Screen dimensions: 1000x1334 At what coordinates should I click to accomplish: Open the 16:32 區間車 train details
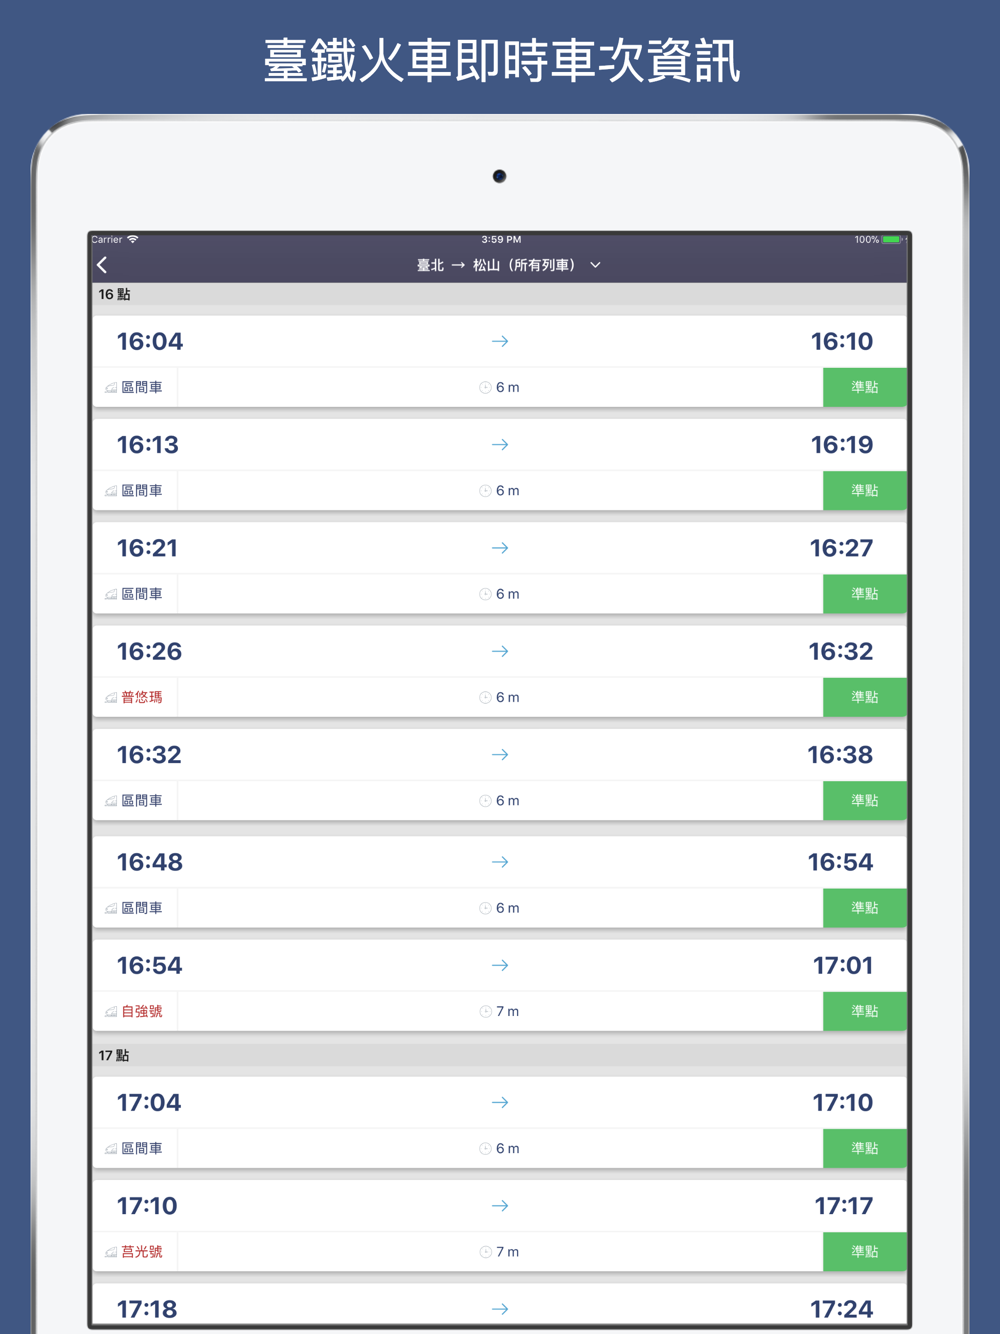[x=500, y=756]
